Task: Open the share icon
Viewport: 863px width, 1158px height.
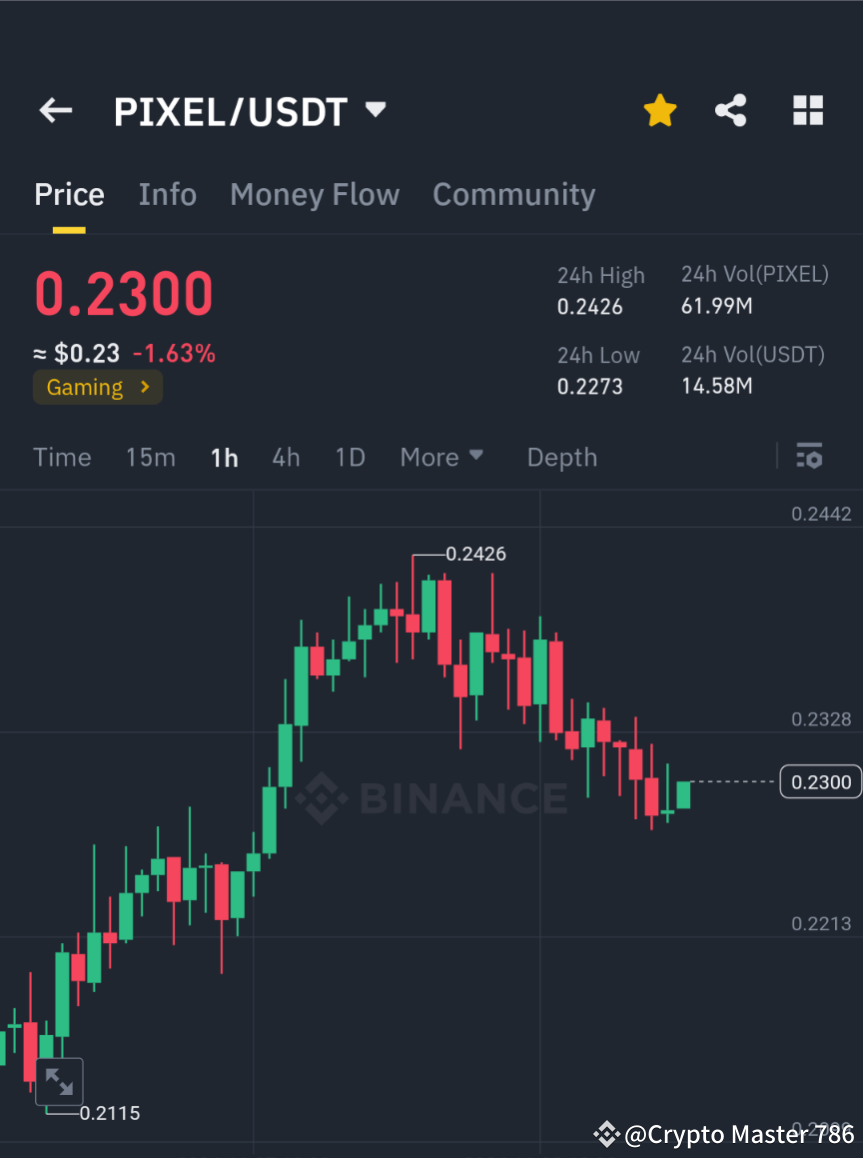Action: tap(731, 110)
